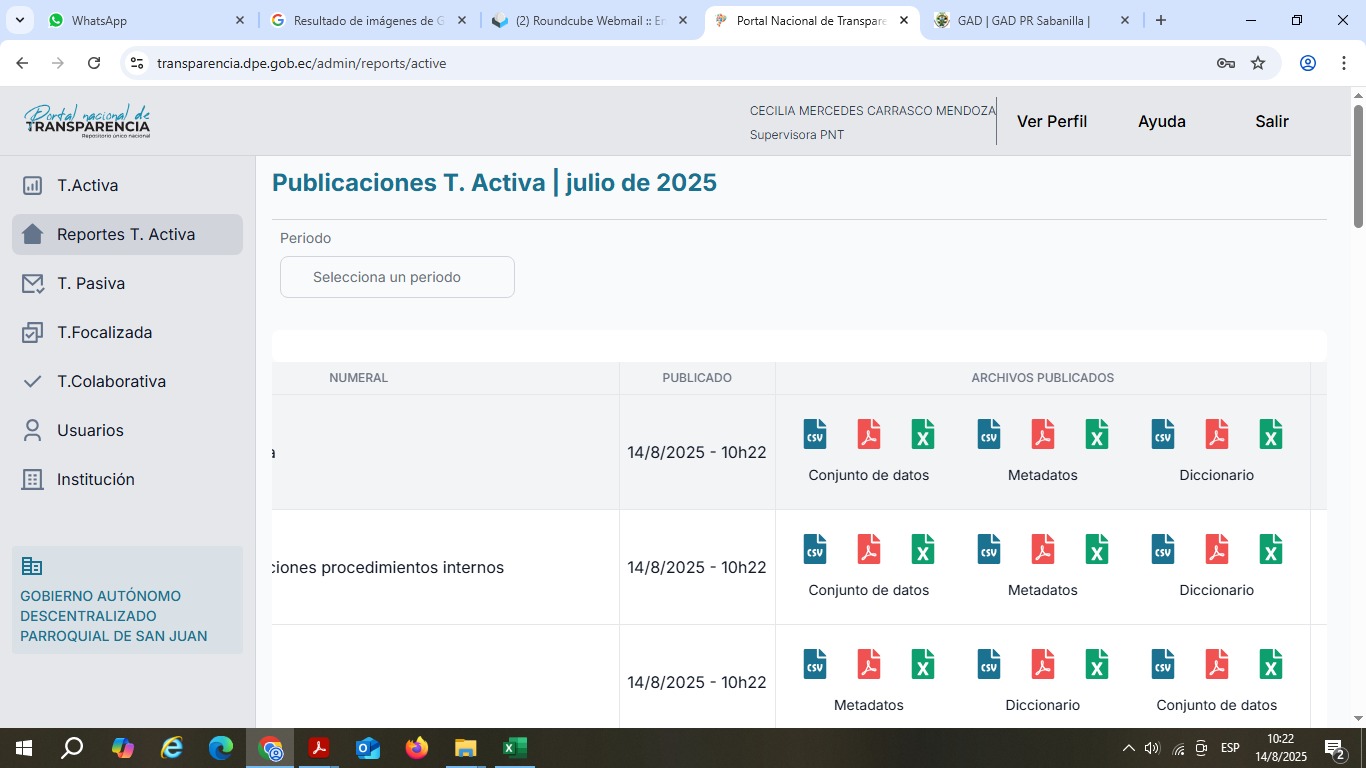Download Excel of third row Conjunto de datos
The height and width of the screenshot is (768, 1366).
point(1270,665)
